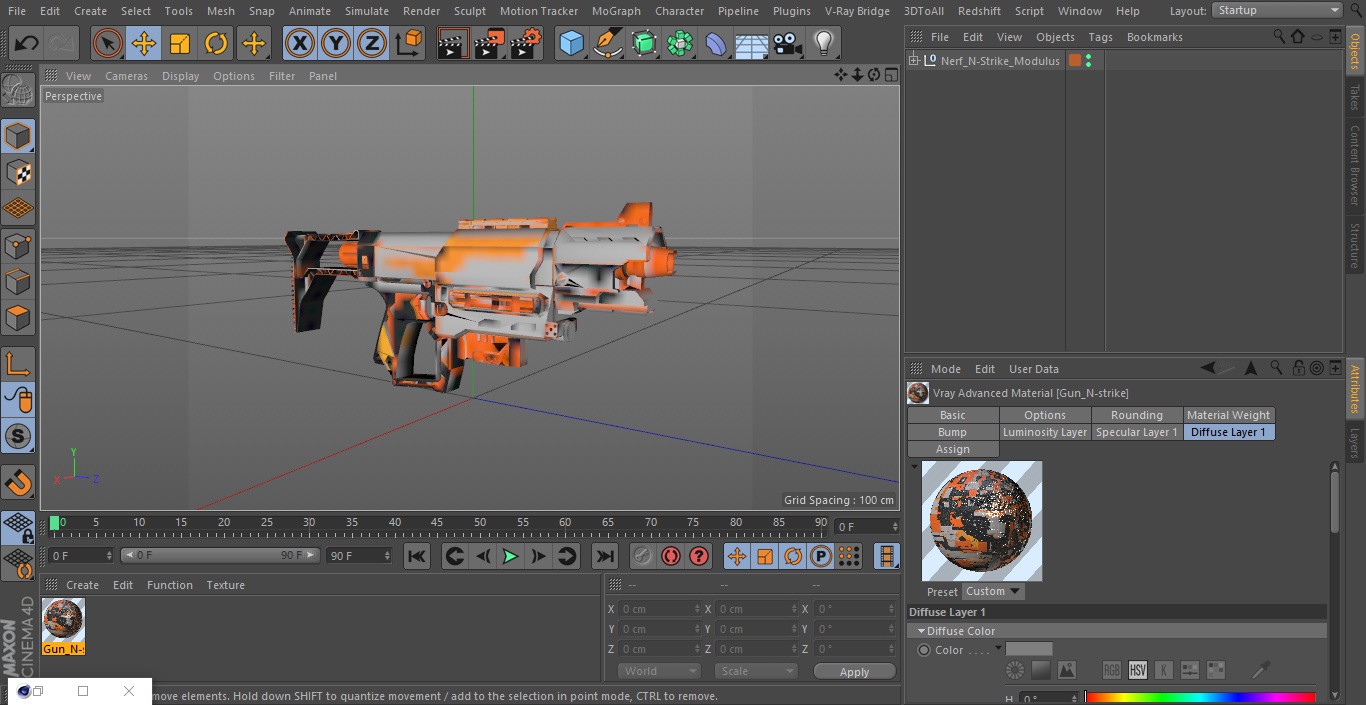Switch to the Specular Layer 1 tab
1366x705 pixels.
1137,432
